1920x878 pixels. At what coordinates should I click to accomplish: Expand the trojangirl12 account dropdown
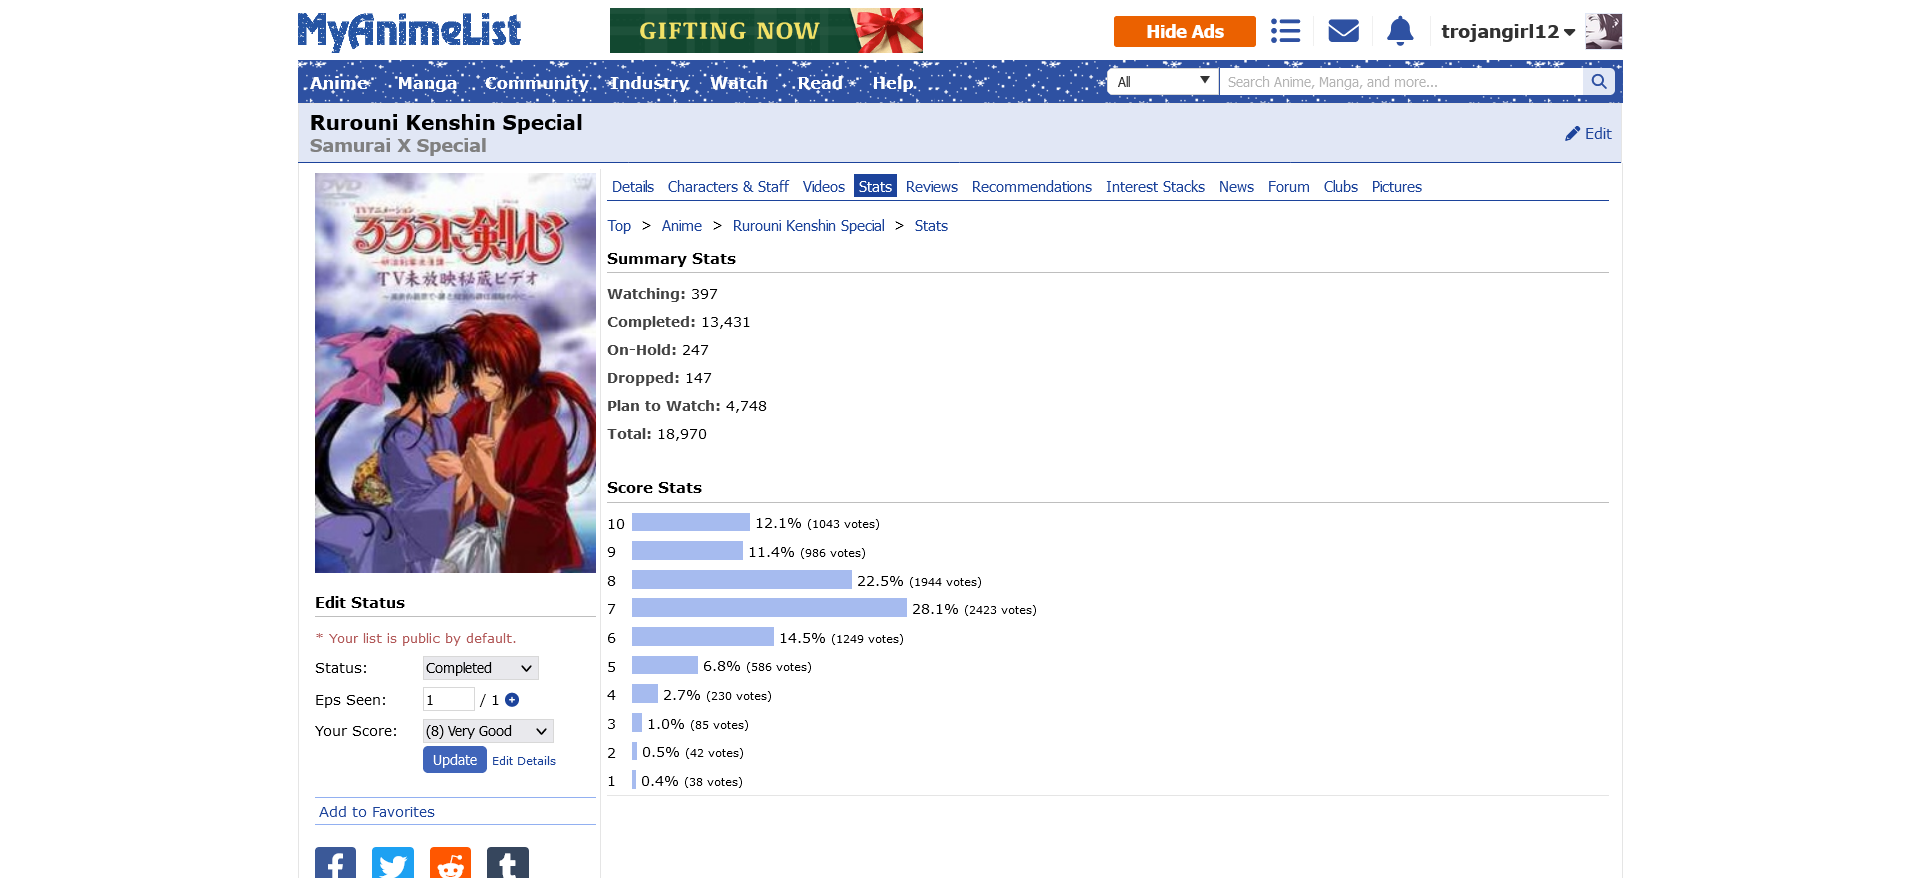coord(1508,31)
